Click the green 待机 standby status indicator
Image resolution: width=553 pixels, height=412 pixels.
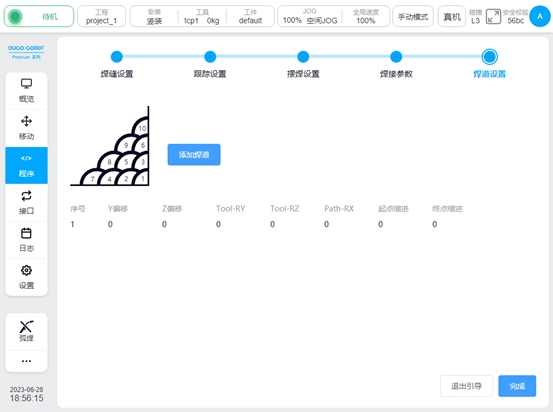pyautogui.click(x=39, y=16)
